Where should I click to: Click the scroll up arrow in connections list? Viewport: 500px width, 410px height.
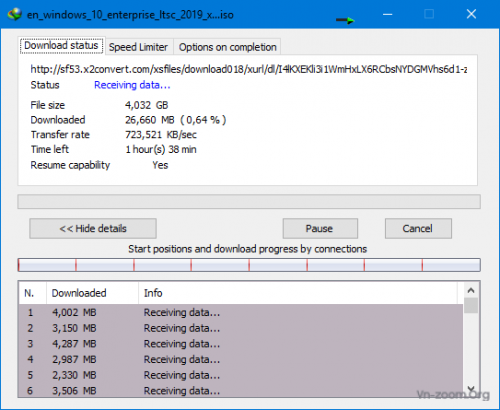pyautogui.click(x=471, y=290)
